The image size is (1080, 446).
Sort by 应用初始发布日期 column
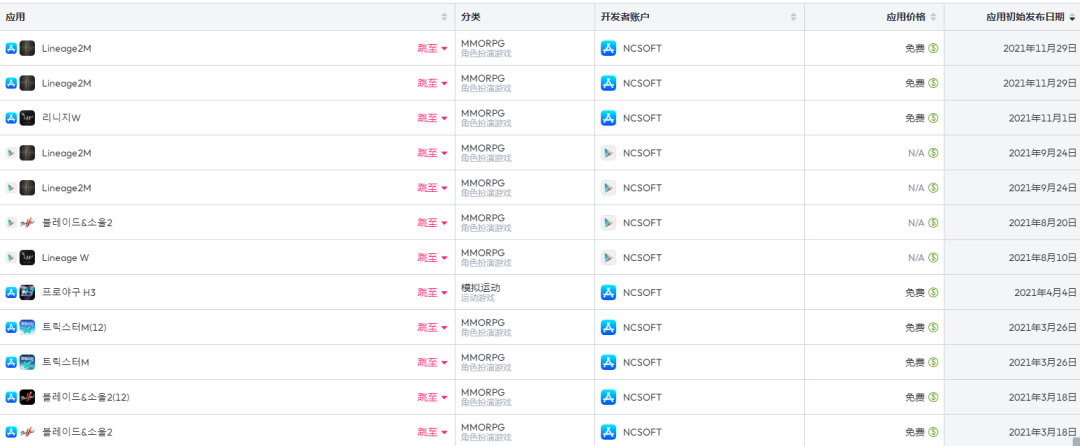[x=1024, y=17]
